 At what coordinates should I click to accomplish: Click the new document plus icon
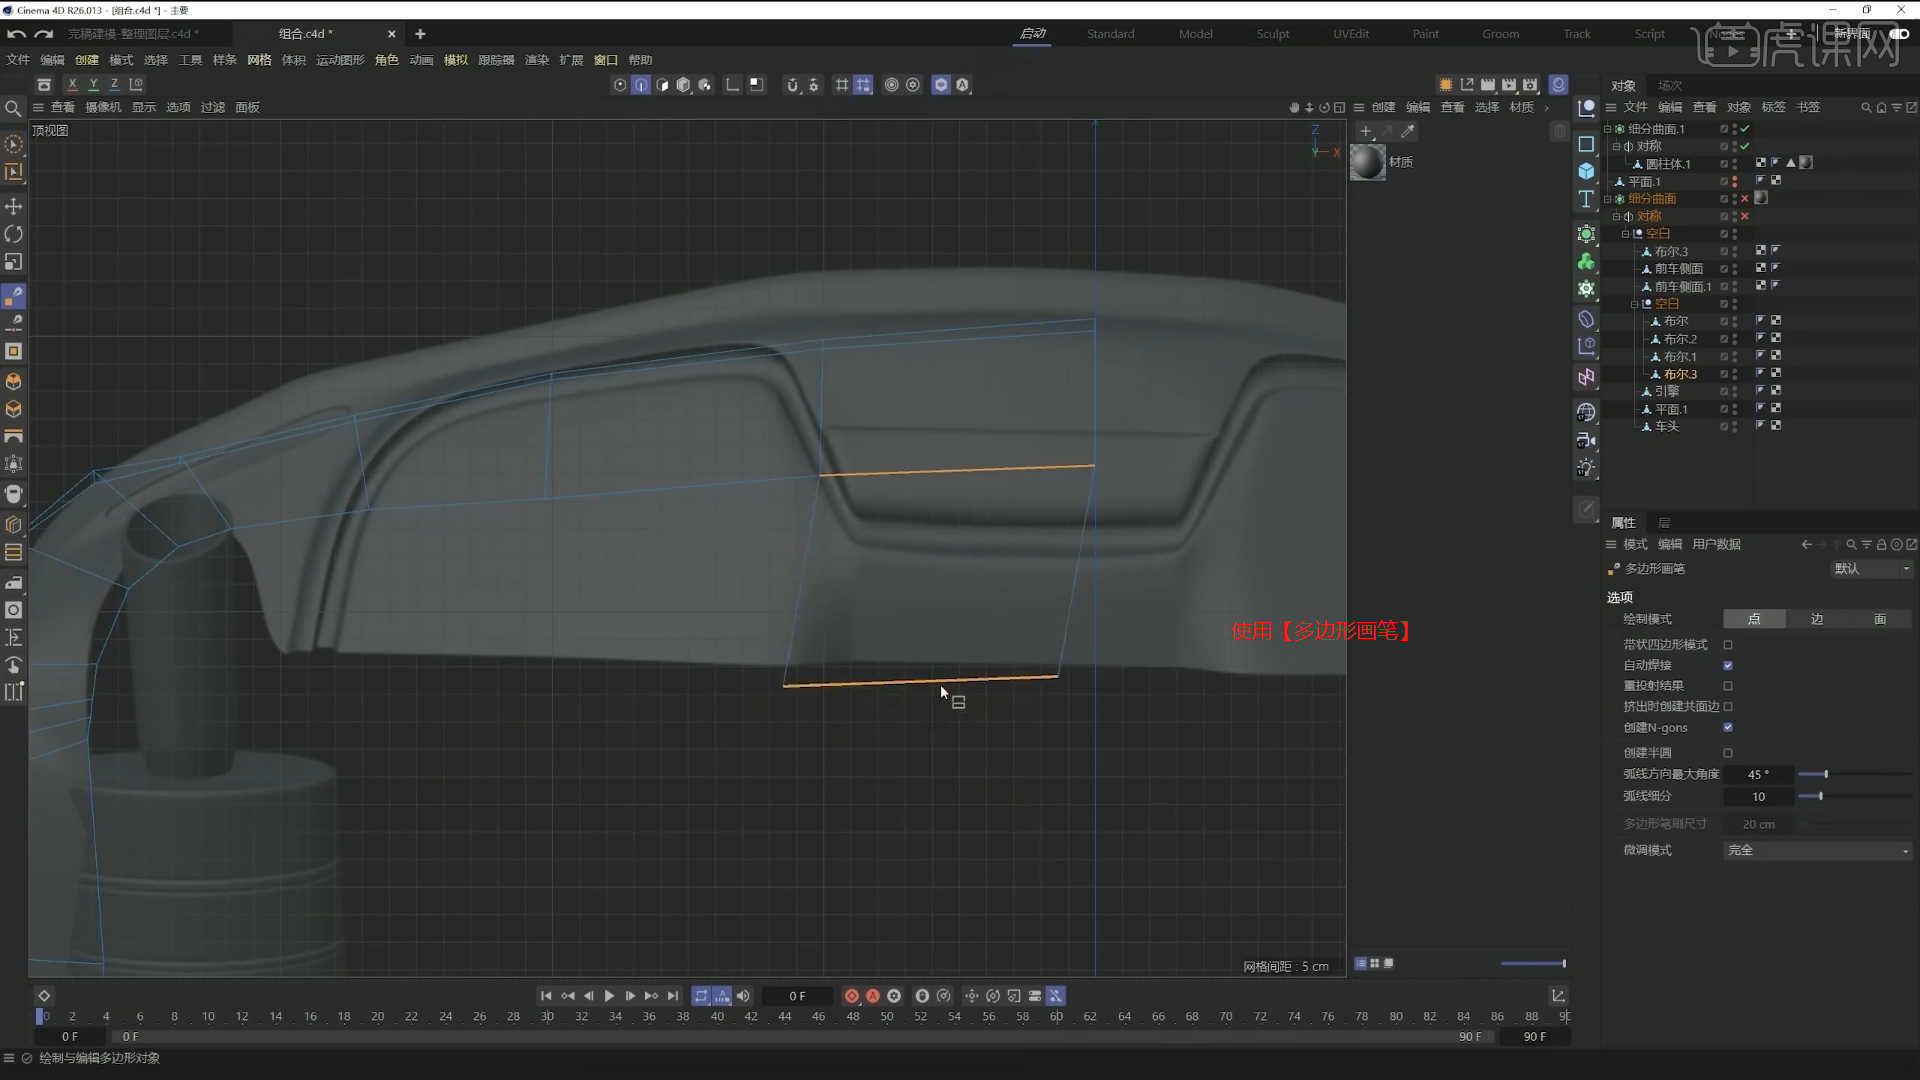[420, 34]
